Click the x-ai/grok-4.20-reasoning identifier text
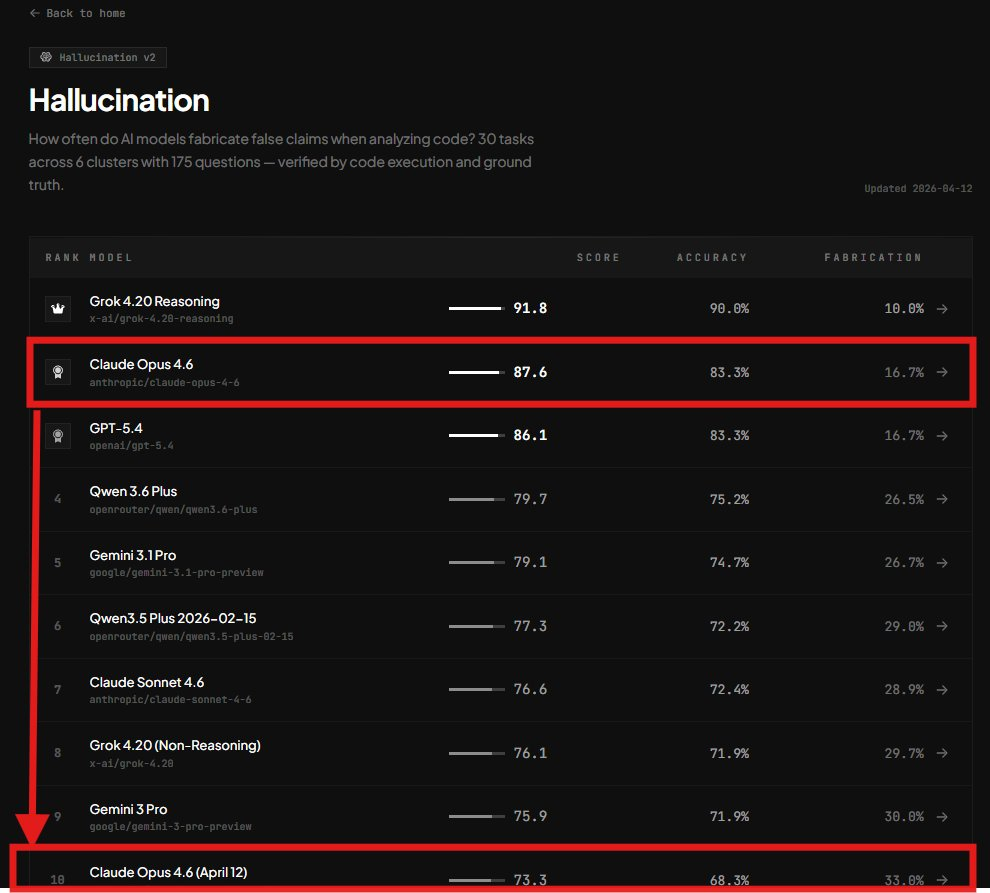 tap(161, 319)
